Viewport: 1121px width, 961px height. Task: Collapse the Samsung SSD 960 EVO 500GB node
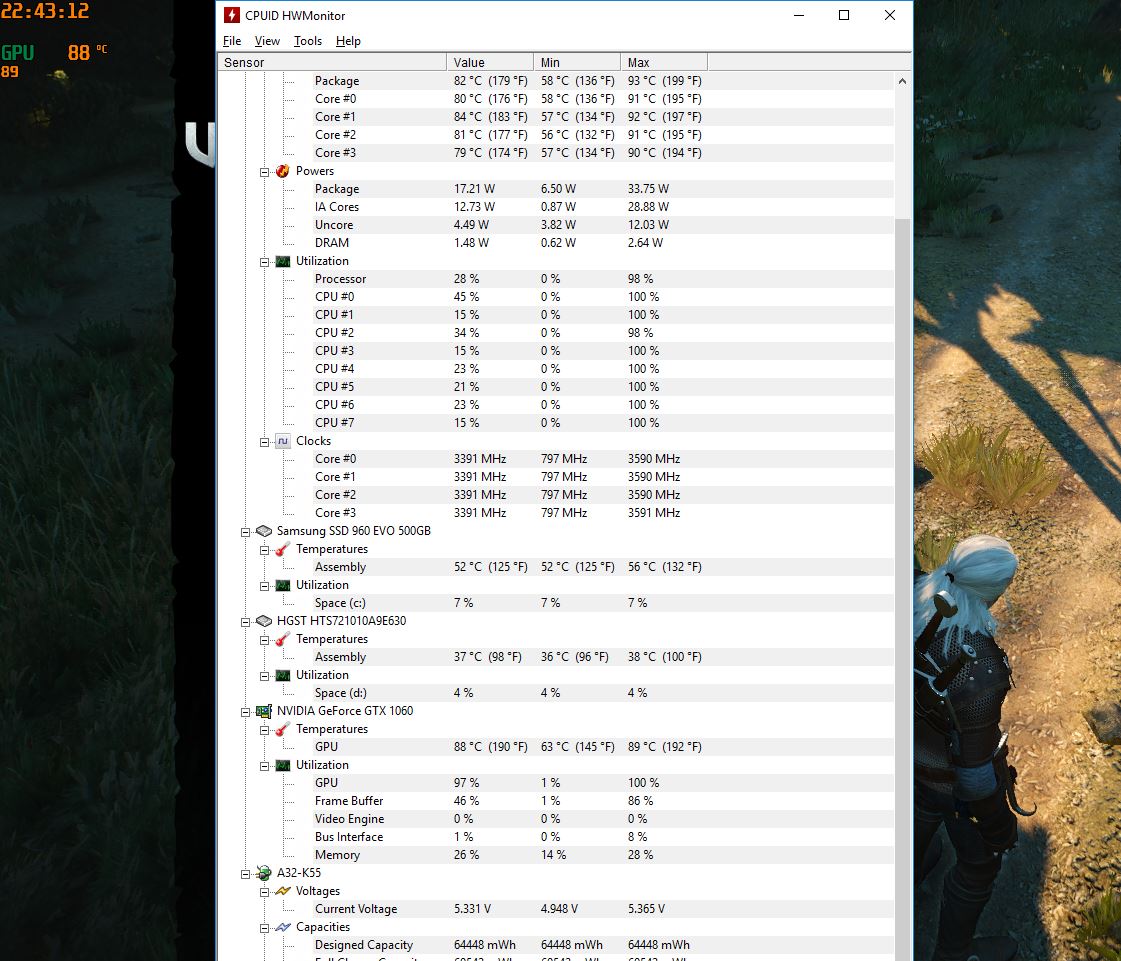pyautogui.click(x=245, y=532)
